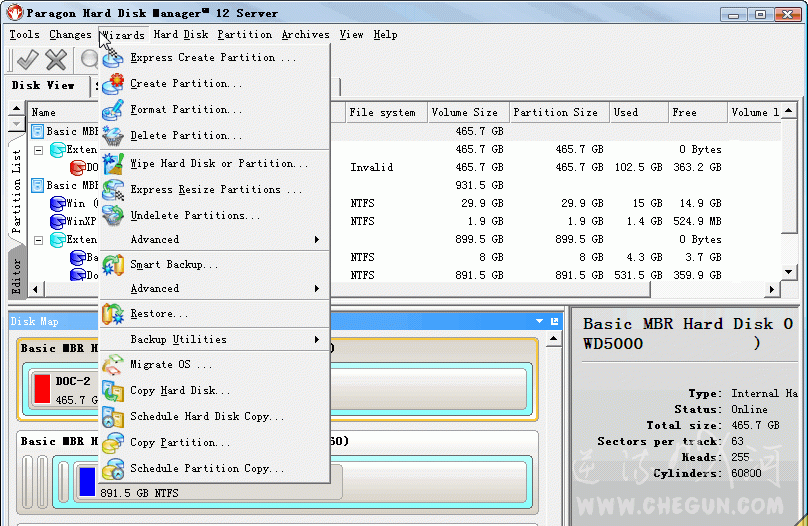The image size is (808, 526).
Task: Click the Format Partition brush icon
Action: 112,110
